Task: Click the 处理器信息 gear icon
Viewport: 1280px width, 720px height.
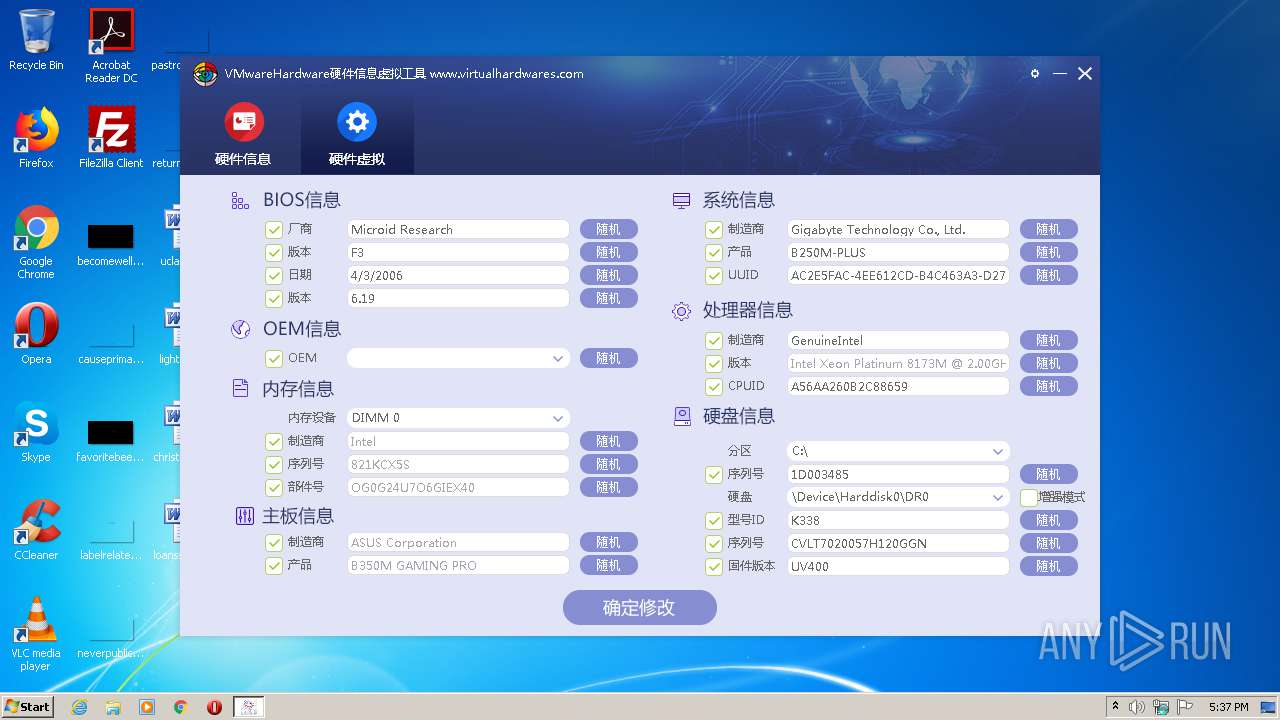Action: coord(681,311)
